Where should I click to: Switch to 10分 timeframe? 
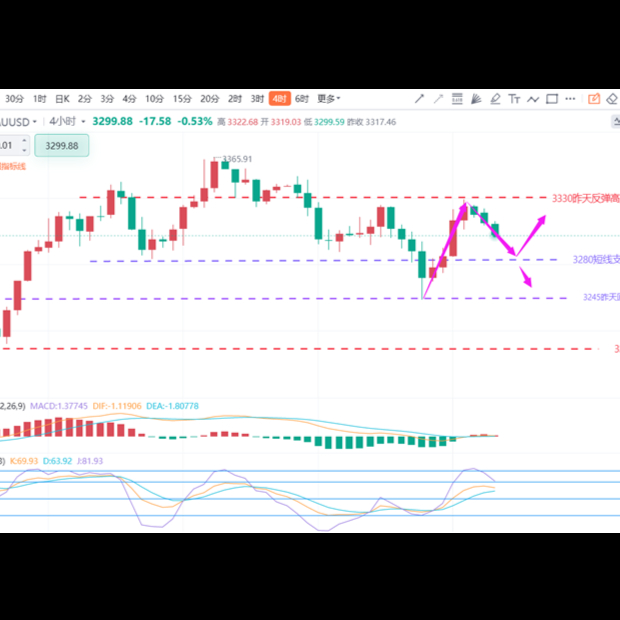click(154, 99)
